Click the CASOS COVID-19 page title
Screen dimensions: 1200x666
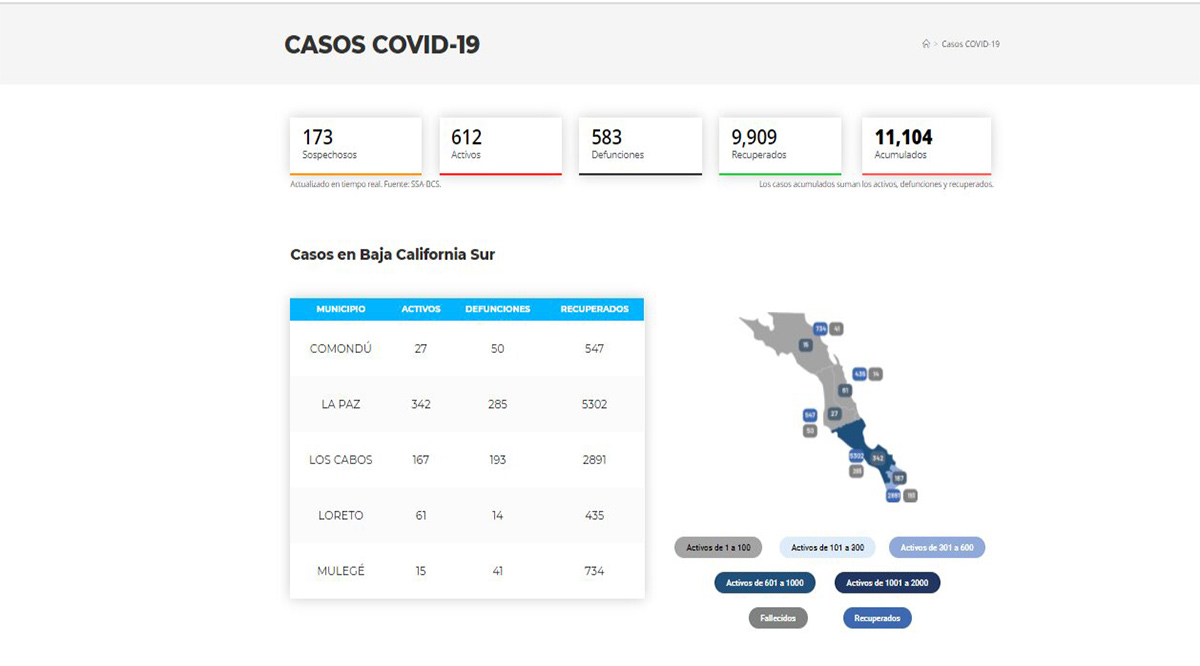tap(382, 45)
